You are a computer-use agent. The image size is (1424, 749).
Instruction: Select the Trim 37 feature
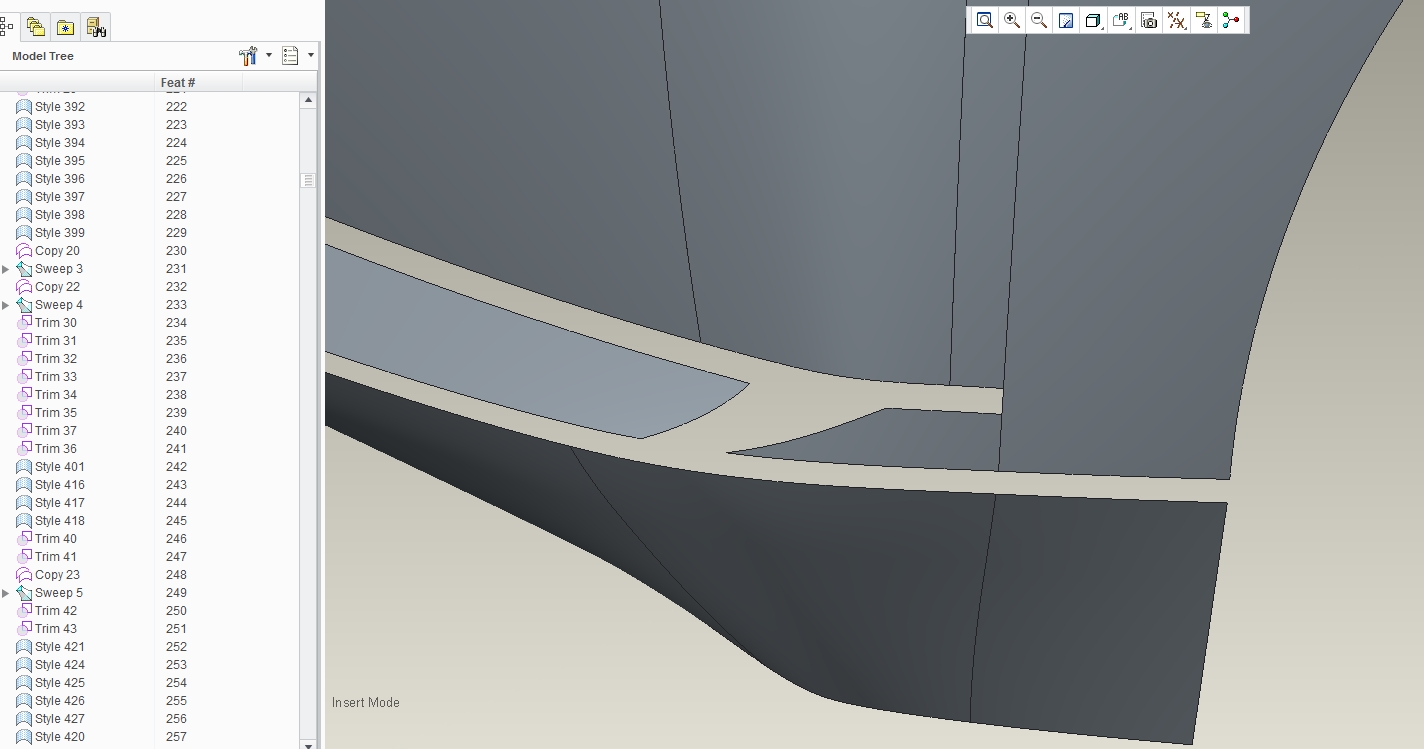[x=56, y=431]
